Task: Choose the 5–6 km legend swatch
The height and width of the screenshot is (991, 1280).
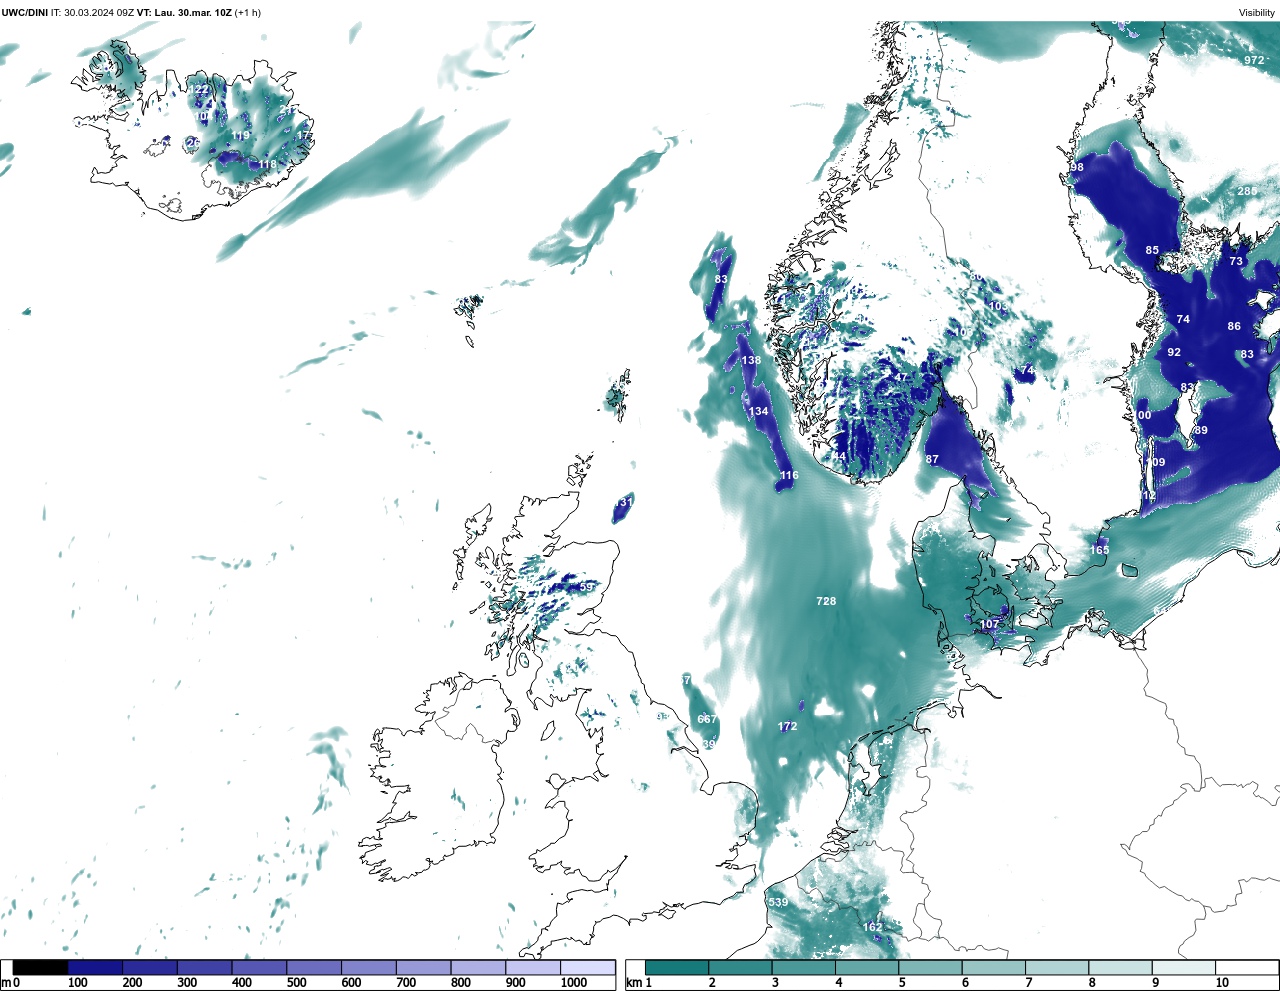Action: (930, 967)
